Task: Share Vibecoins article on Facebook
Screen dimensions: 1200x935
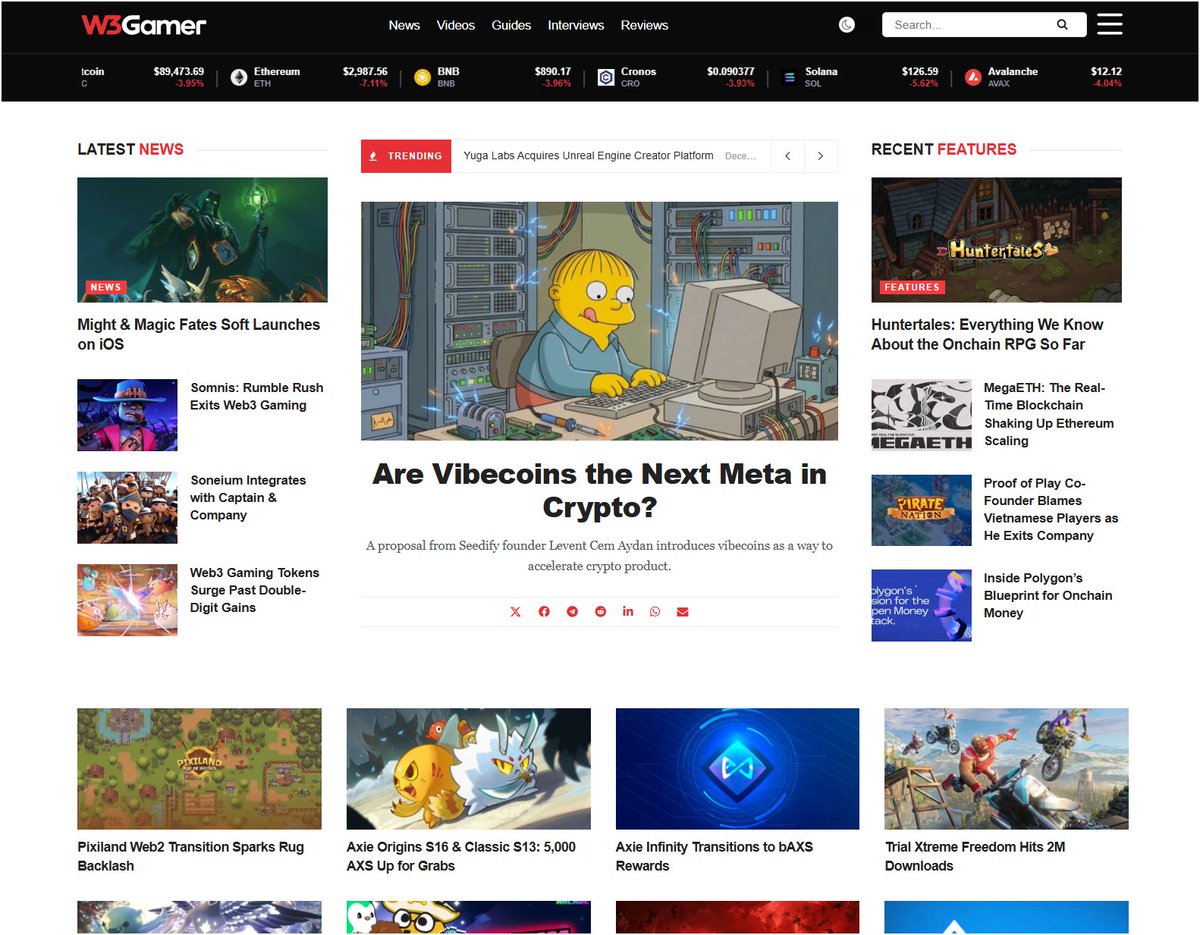Action: (544, 612)
